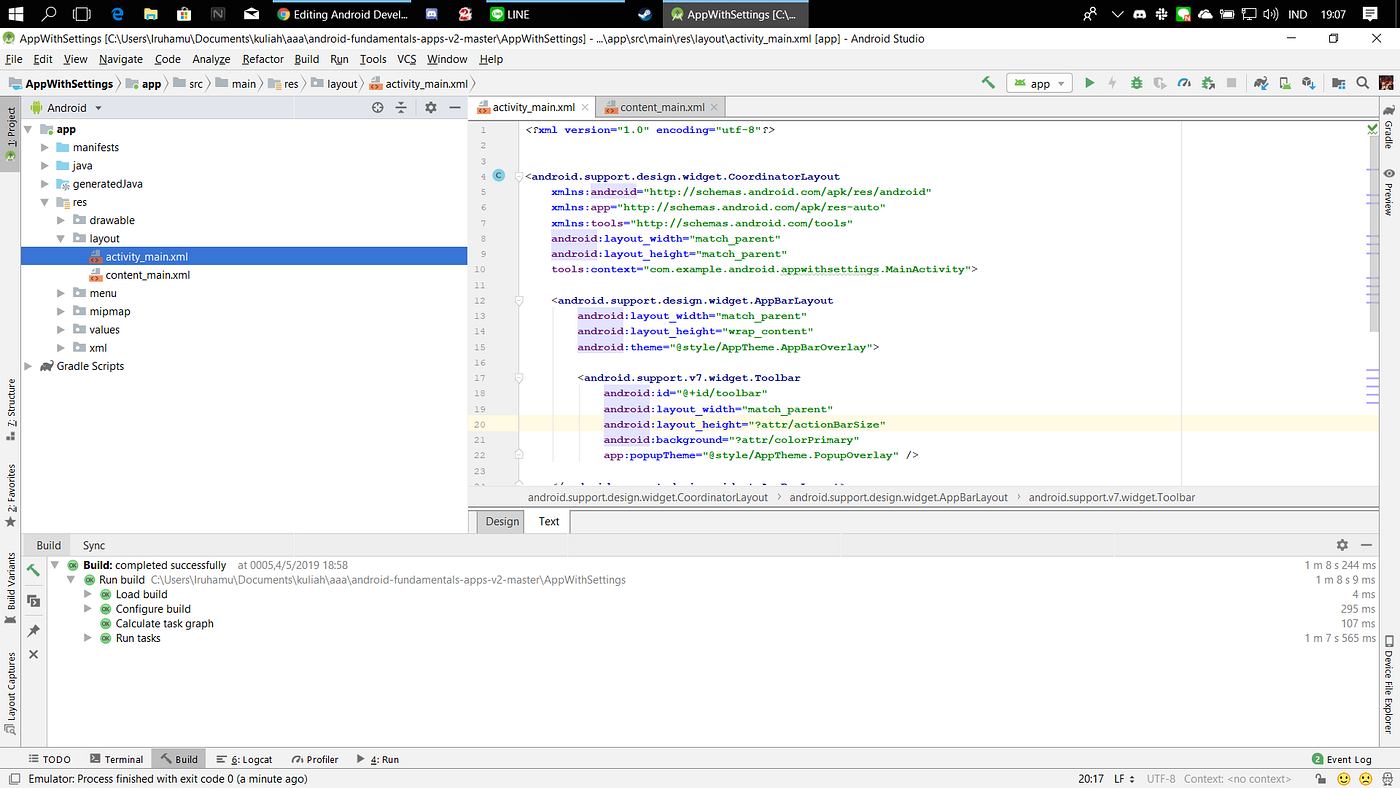The image size is (1400, 788).
Task: Open SDK Manager icon in toolbar
Action: coord(1310,83)
